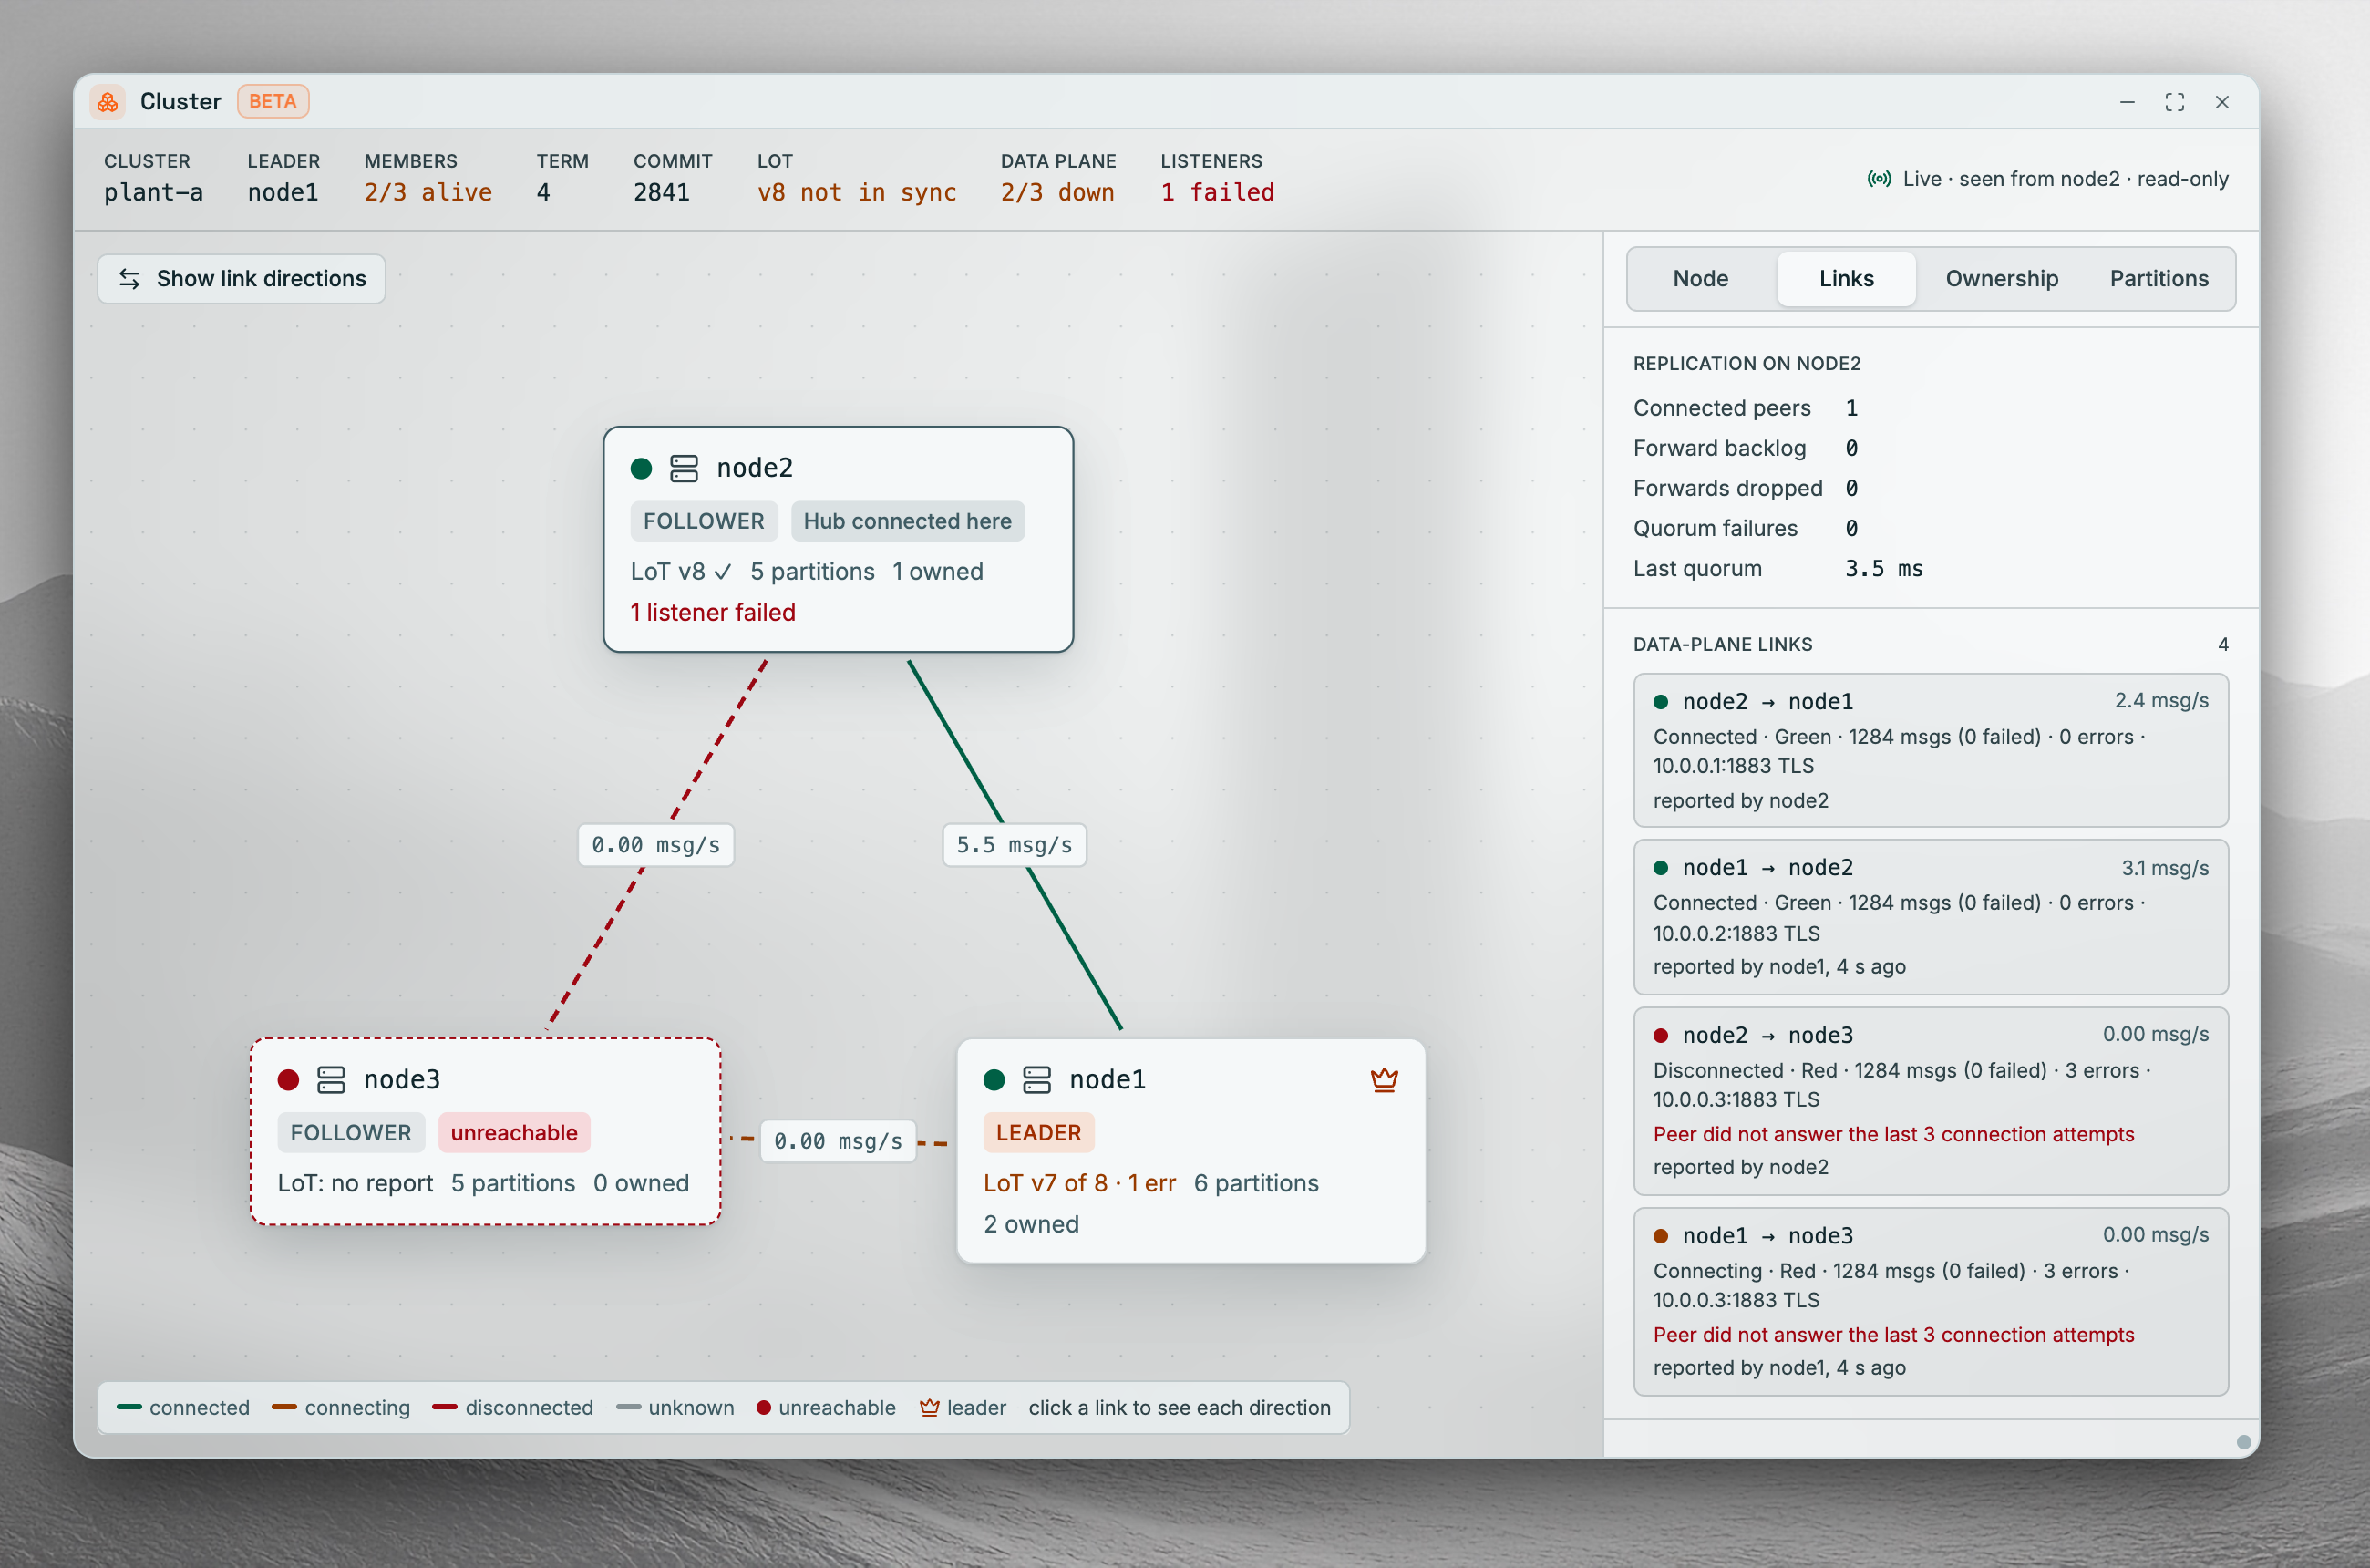Click the Cluster app logo icon
Screen dimensions: 2370x1568
(108, 102)
